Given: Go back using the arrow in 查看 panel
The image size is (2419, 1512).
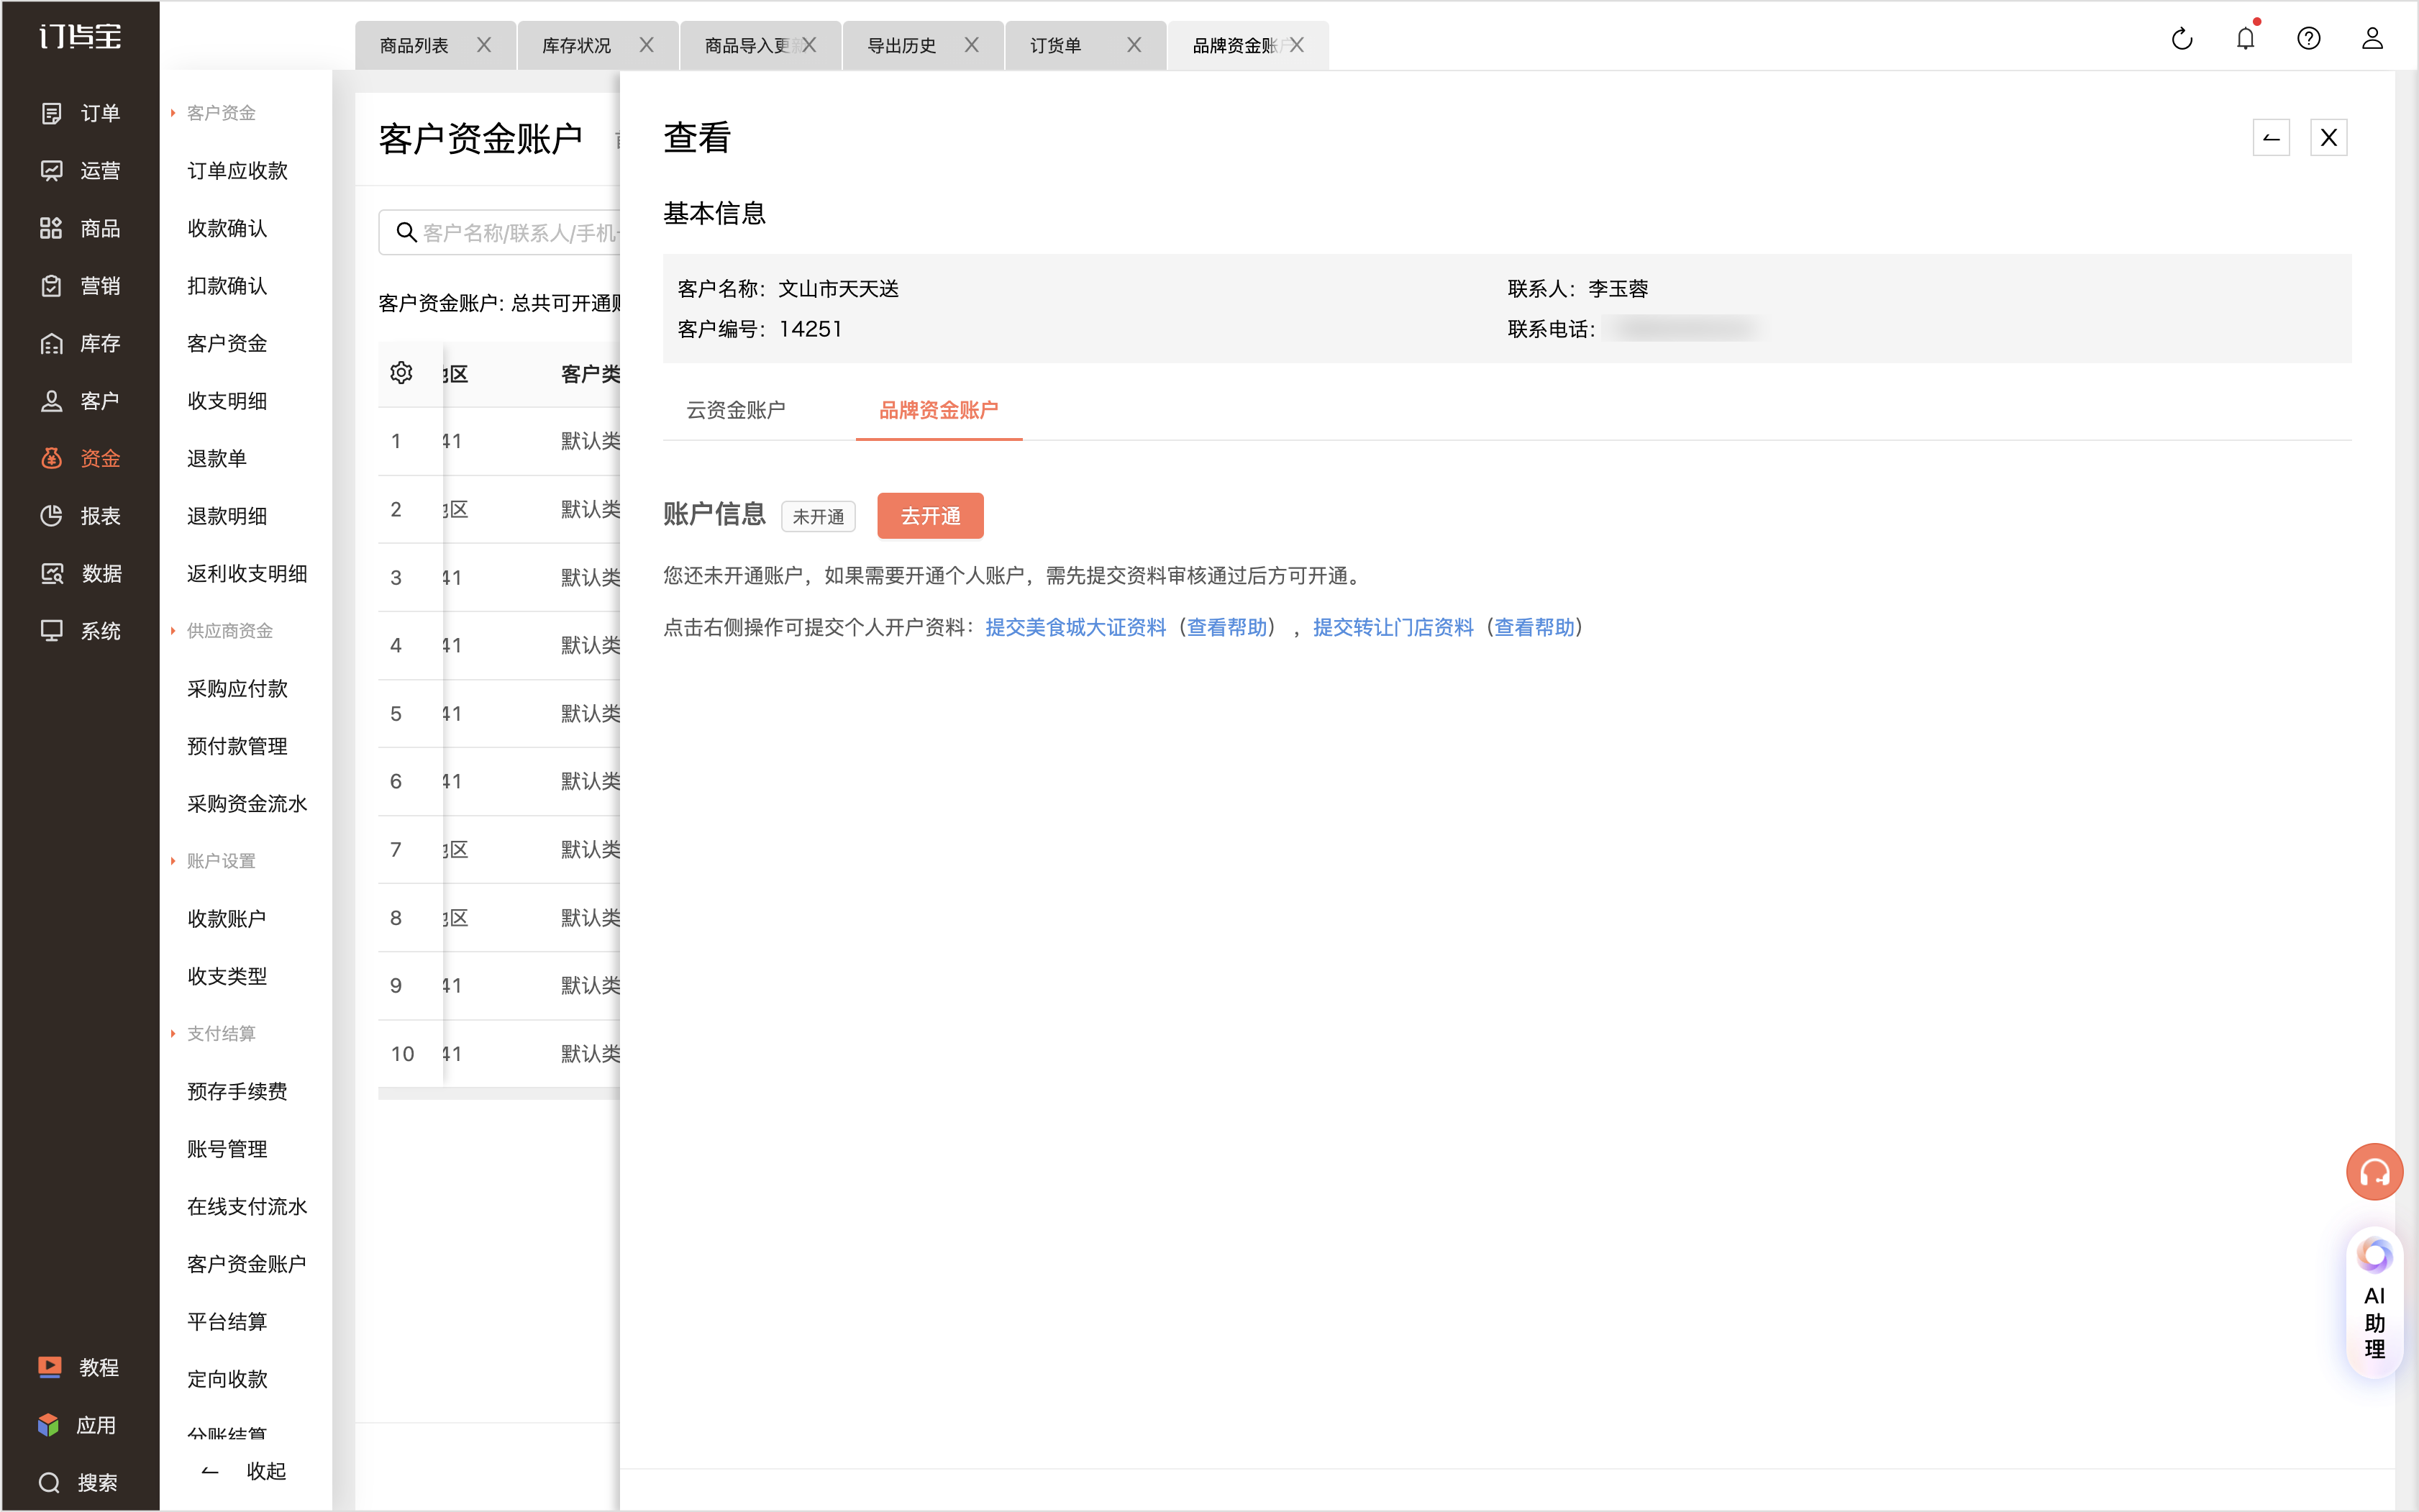Looking at the screenshot, I should tap(2271, 138).
